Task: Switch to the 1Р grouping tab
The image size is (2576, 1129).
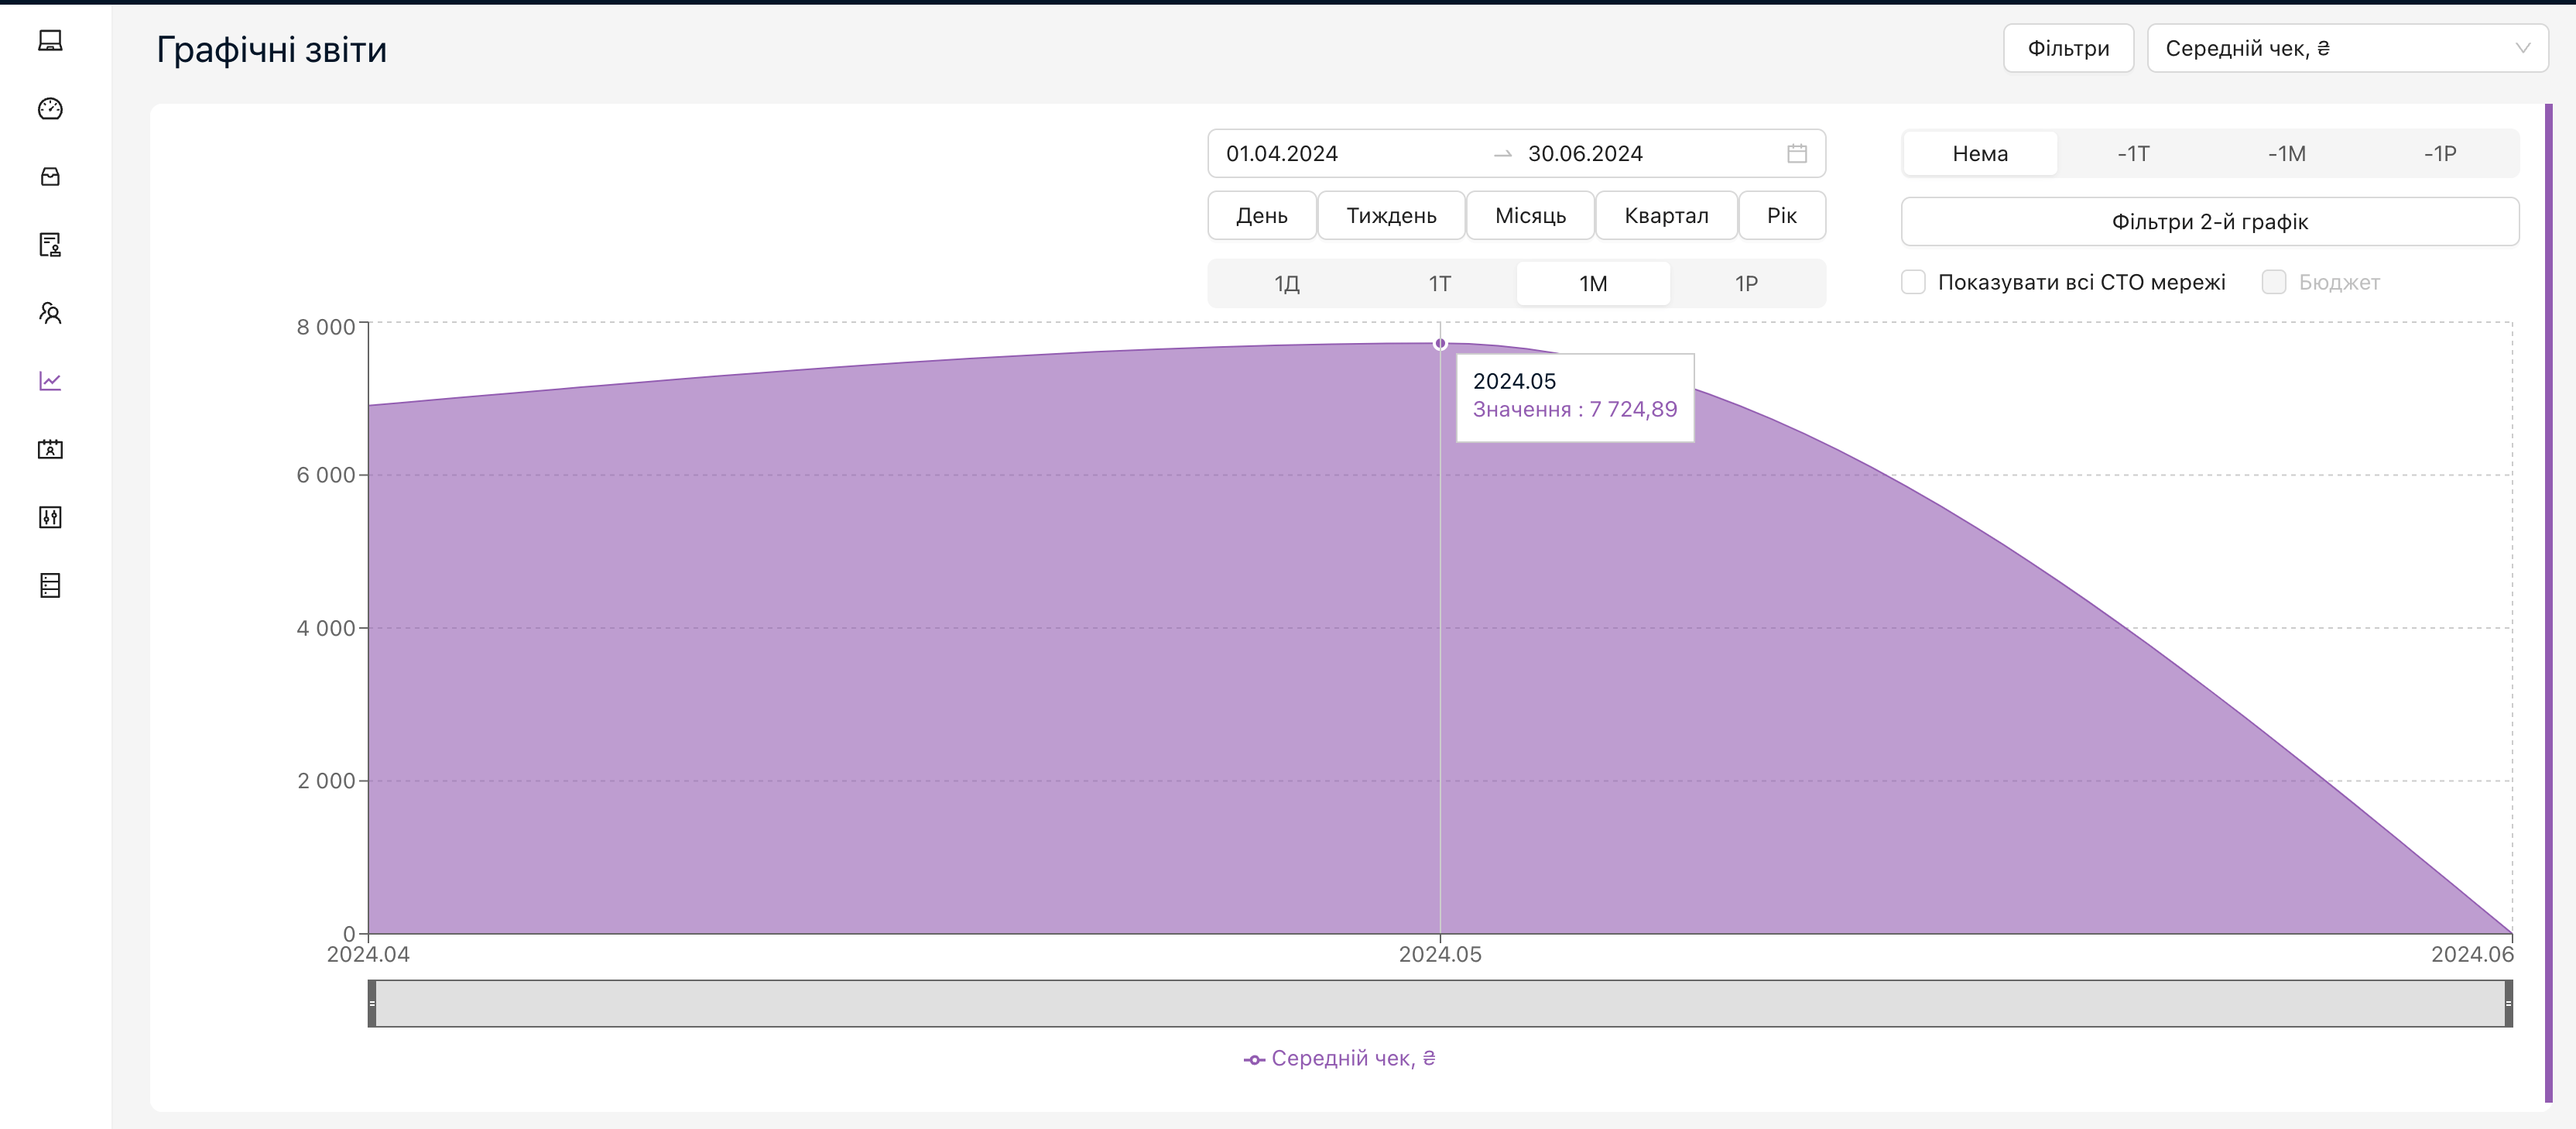Action: [x=1745, y=284]
